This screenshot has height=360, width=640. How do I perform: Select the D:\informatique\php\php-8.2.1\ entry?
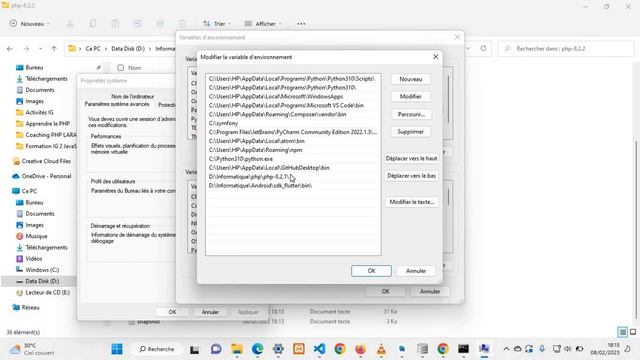tap(293, 177)
